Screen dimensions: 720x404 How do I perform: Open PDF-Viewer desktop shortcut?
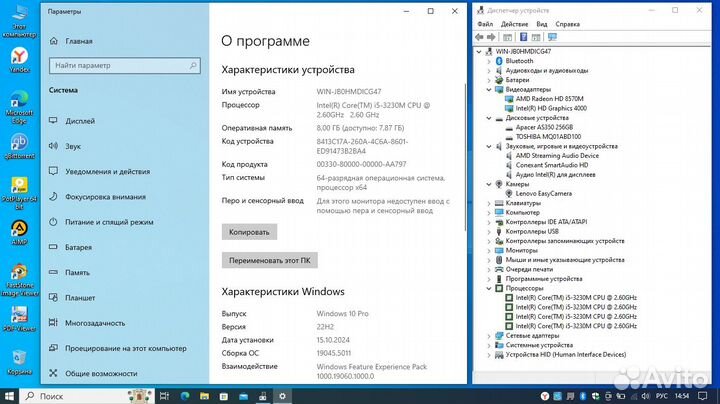point(19,319)
